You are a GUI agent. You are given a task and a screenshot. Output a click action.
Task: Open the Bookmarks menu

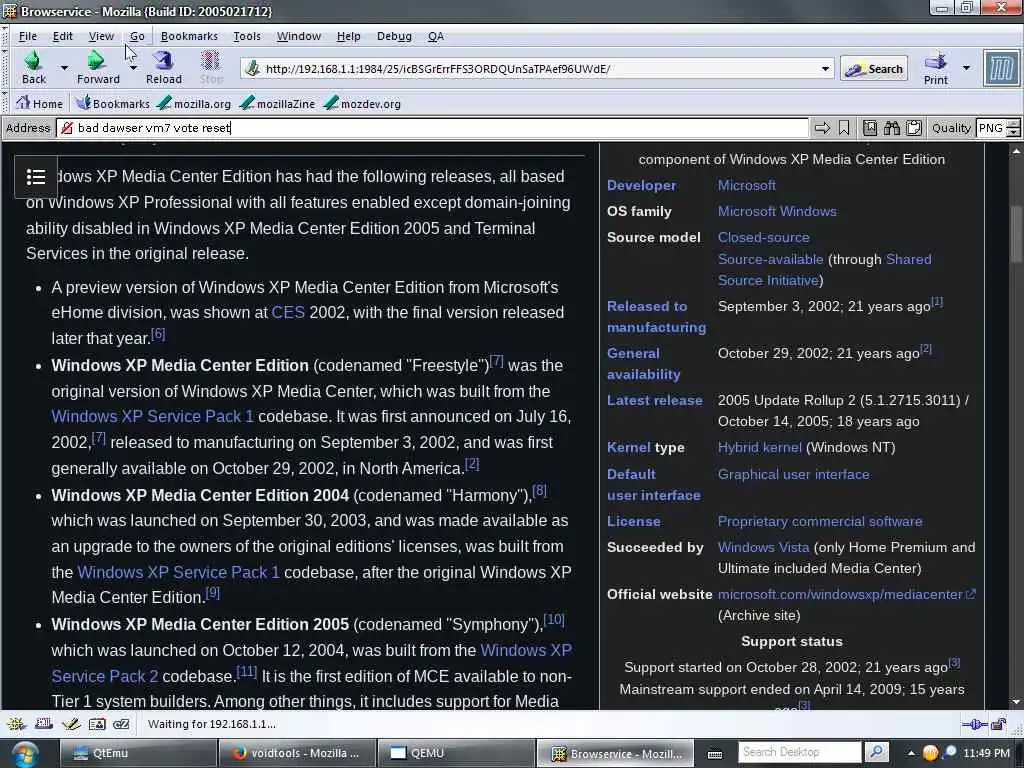click(189, 36)
